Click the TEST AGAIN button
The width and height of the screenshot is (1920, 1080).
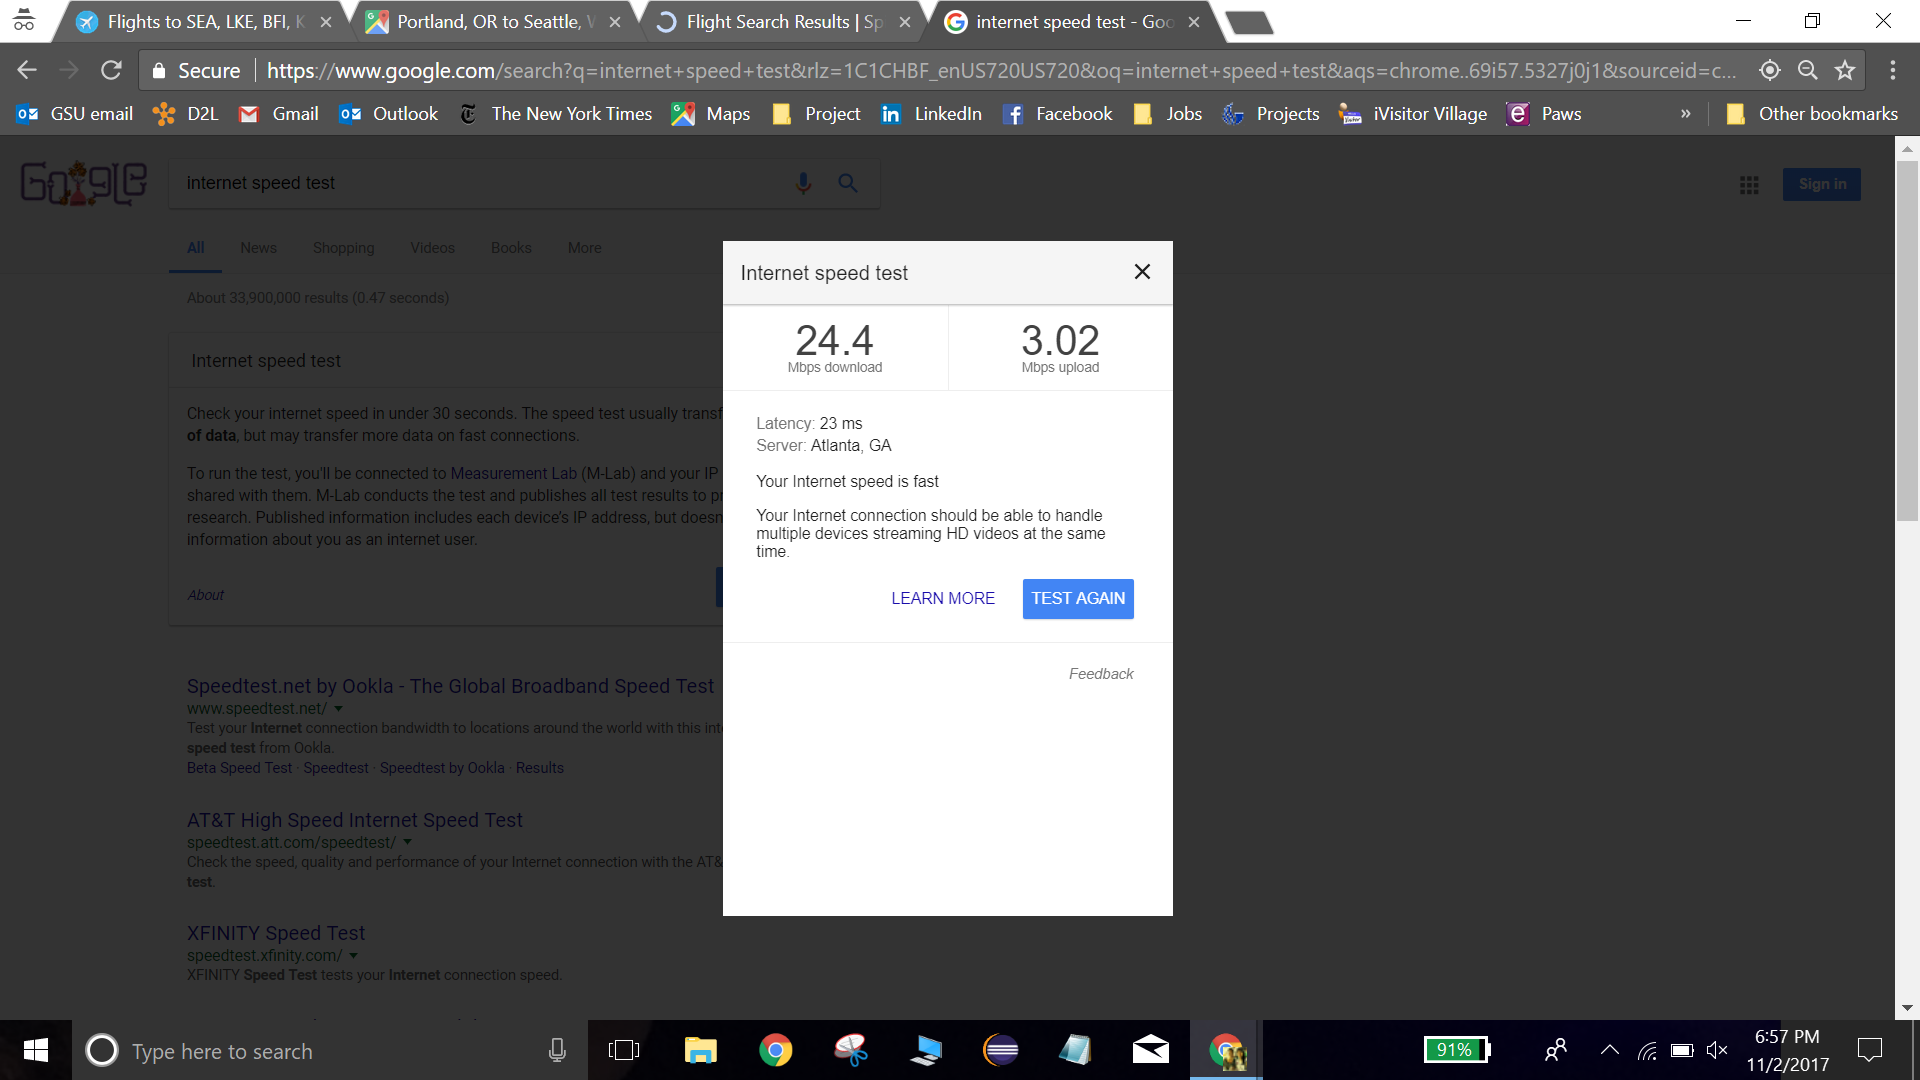click(1078, 598)
